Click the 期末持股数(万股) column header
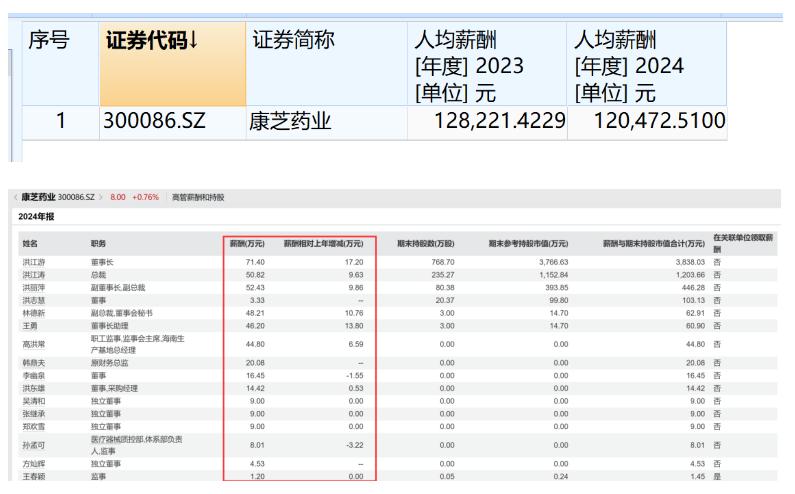This screenshot has width=795, height=494. click(425, 244)
